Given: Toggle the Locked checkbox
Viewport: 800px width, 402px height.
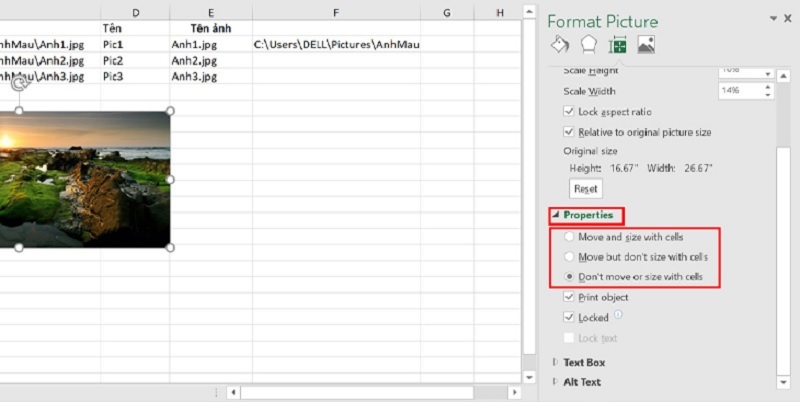Looking at the screenshot, I should [x=569, y=317].
